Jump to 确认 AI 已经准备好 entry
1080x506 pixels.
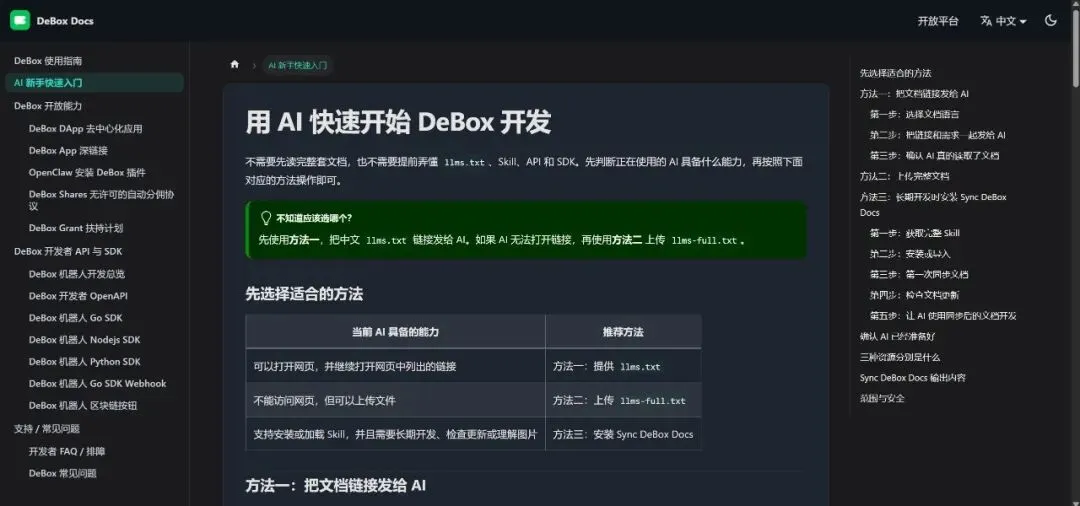[897, 337]
